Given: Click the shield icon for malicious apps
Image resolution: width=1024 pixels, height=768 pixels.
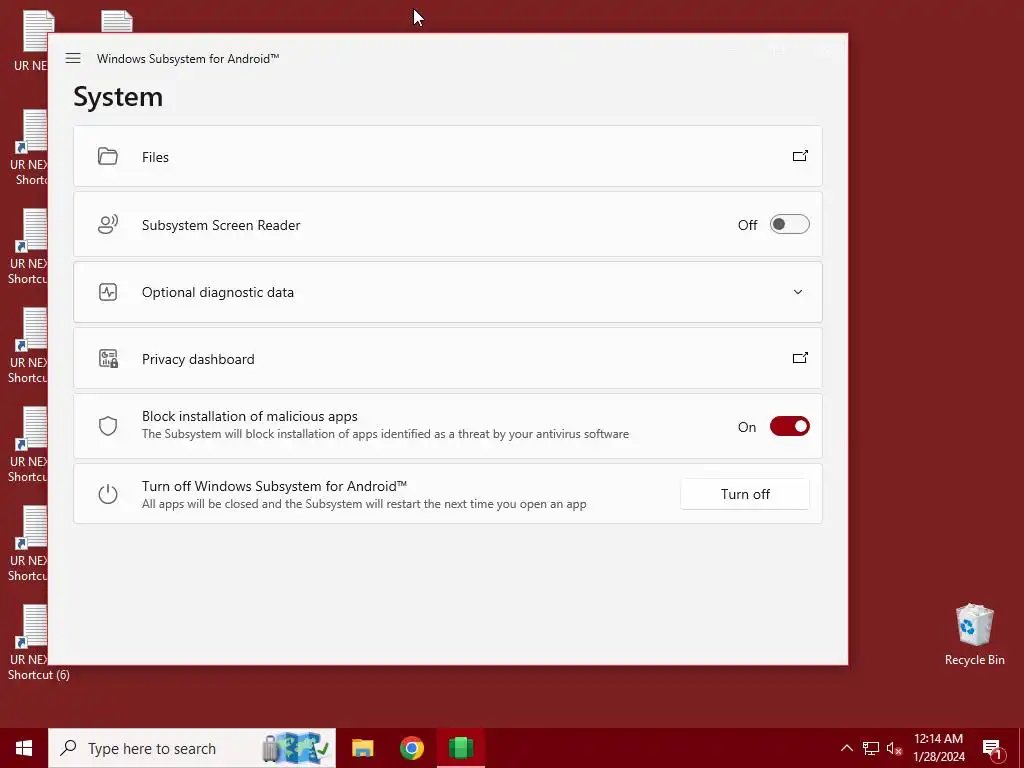Looking at the screenshot, I should click(108, 426).
